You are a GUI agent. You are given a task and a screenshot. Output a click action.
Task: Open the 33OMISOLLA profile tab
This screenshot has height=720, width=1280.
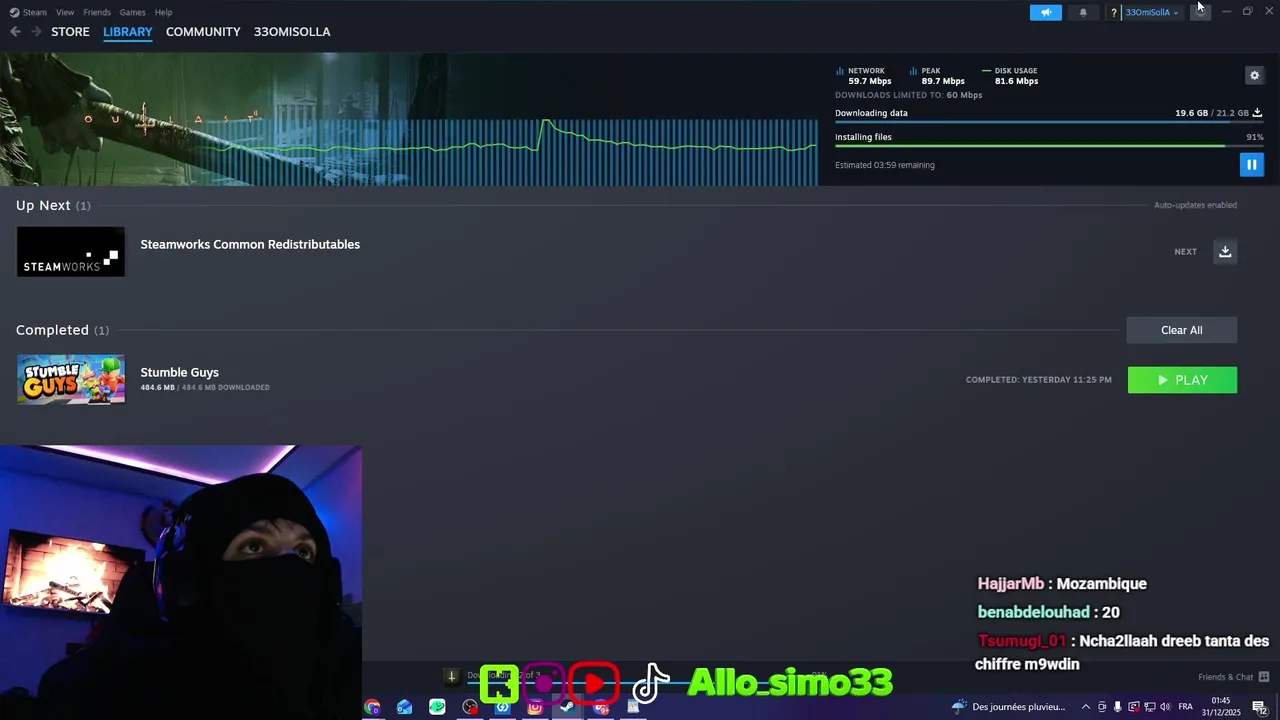[292, 32]
